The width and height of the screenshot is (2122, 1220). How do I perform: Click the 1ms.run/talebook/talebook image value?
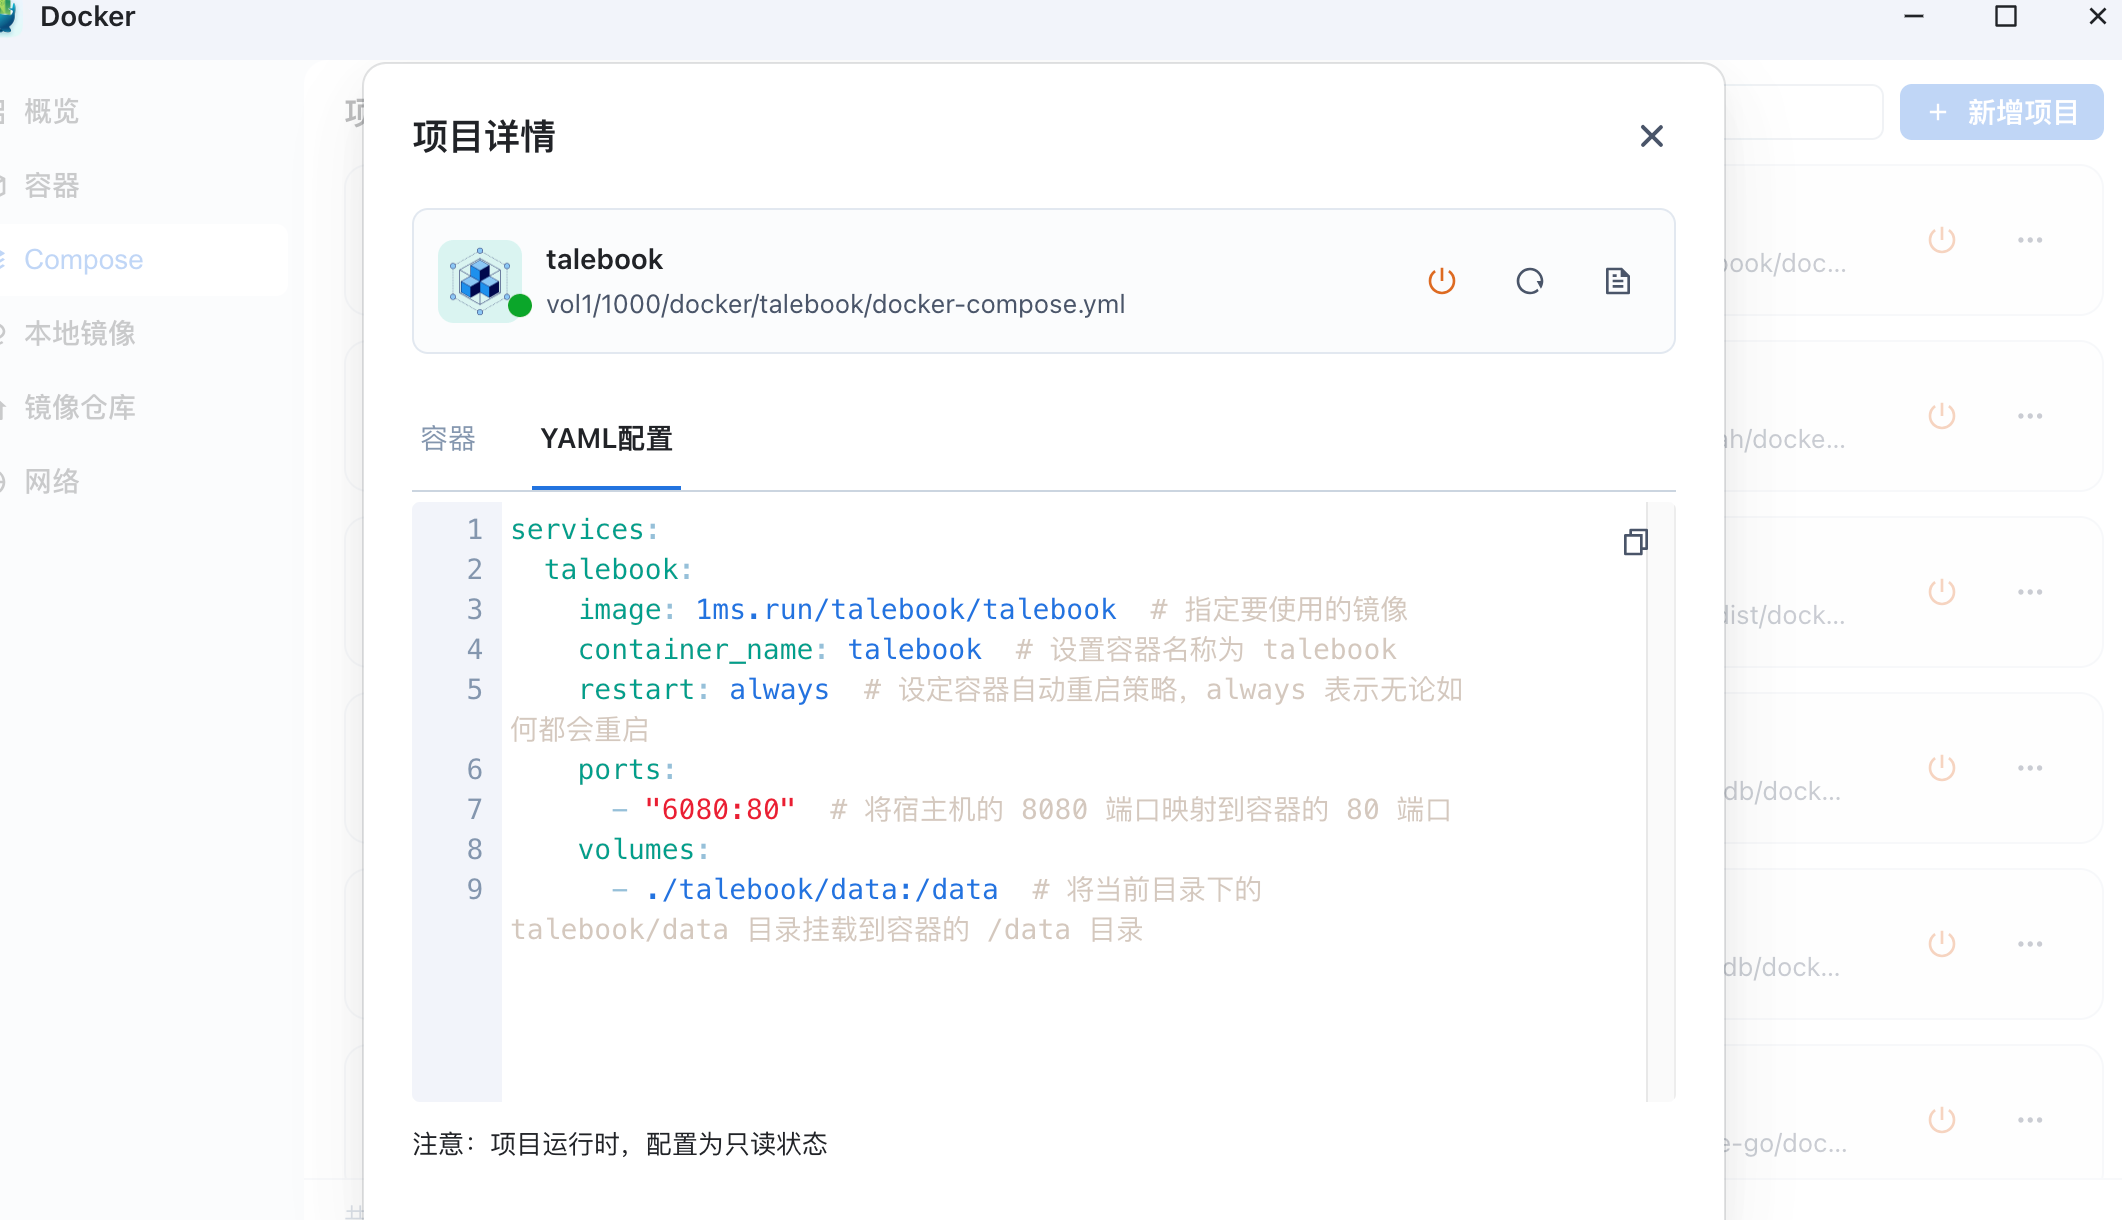905,609
